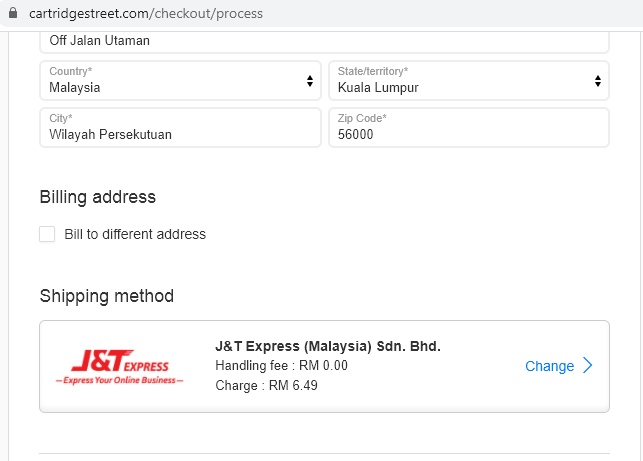
Task: Click the chevron arrow beside Change
Action: click(x=588, y=365)
